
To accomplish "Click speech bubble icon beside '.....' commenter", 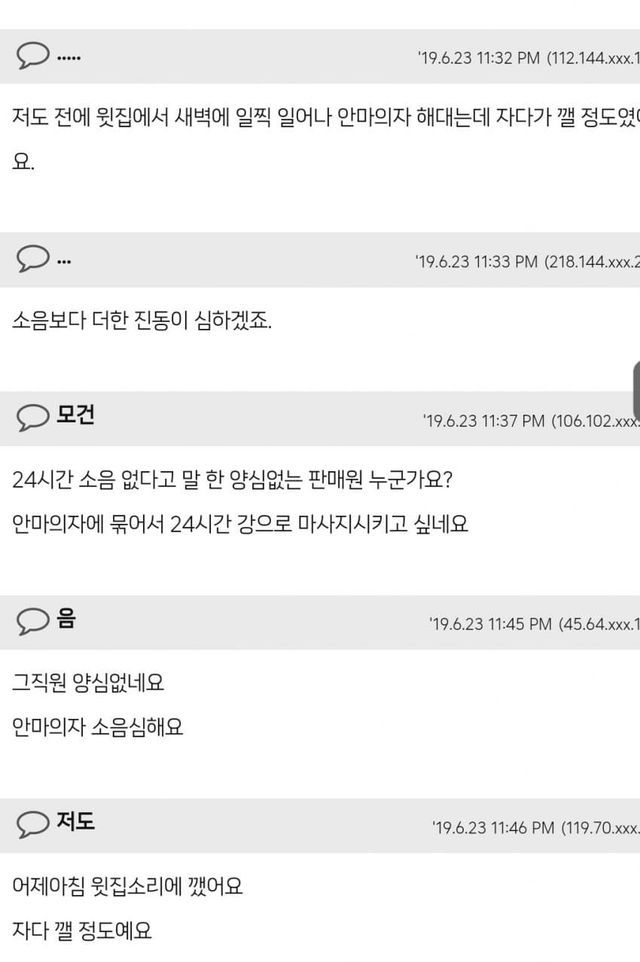I will click(x=33, y=56).
